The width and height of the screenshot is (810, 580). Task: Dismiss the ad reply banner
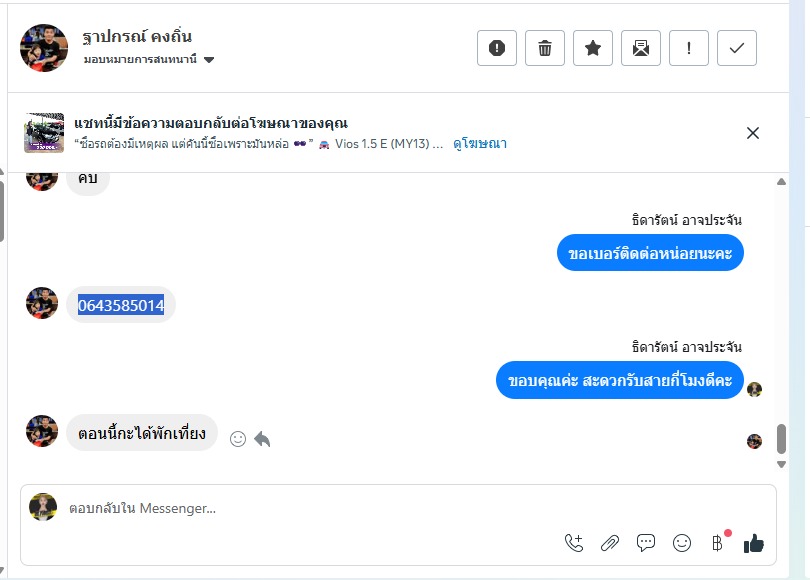pos(753,133)
